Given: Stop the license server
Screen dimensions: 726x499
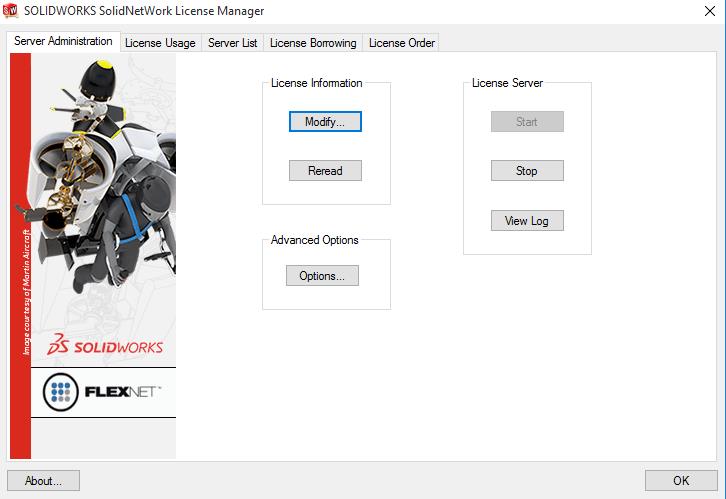Looking at the screenshot, I should click(x=527, y=171).
